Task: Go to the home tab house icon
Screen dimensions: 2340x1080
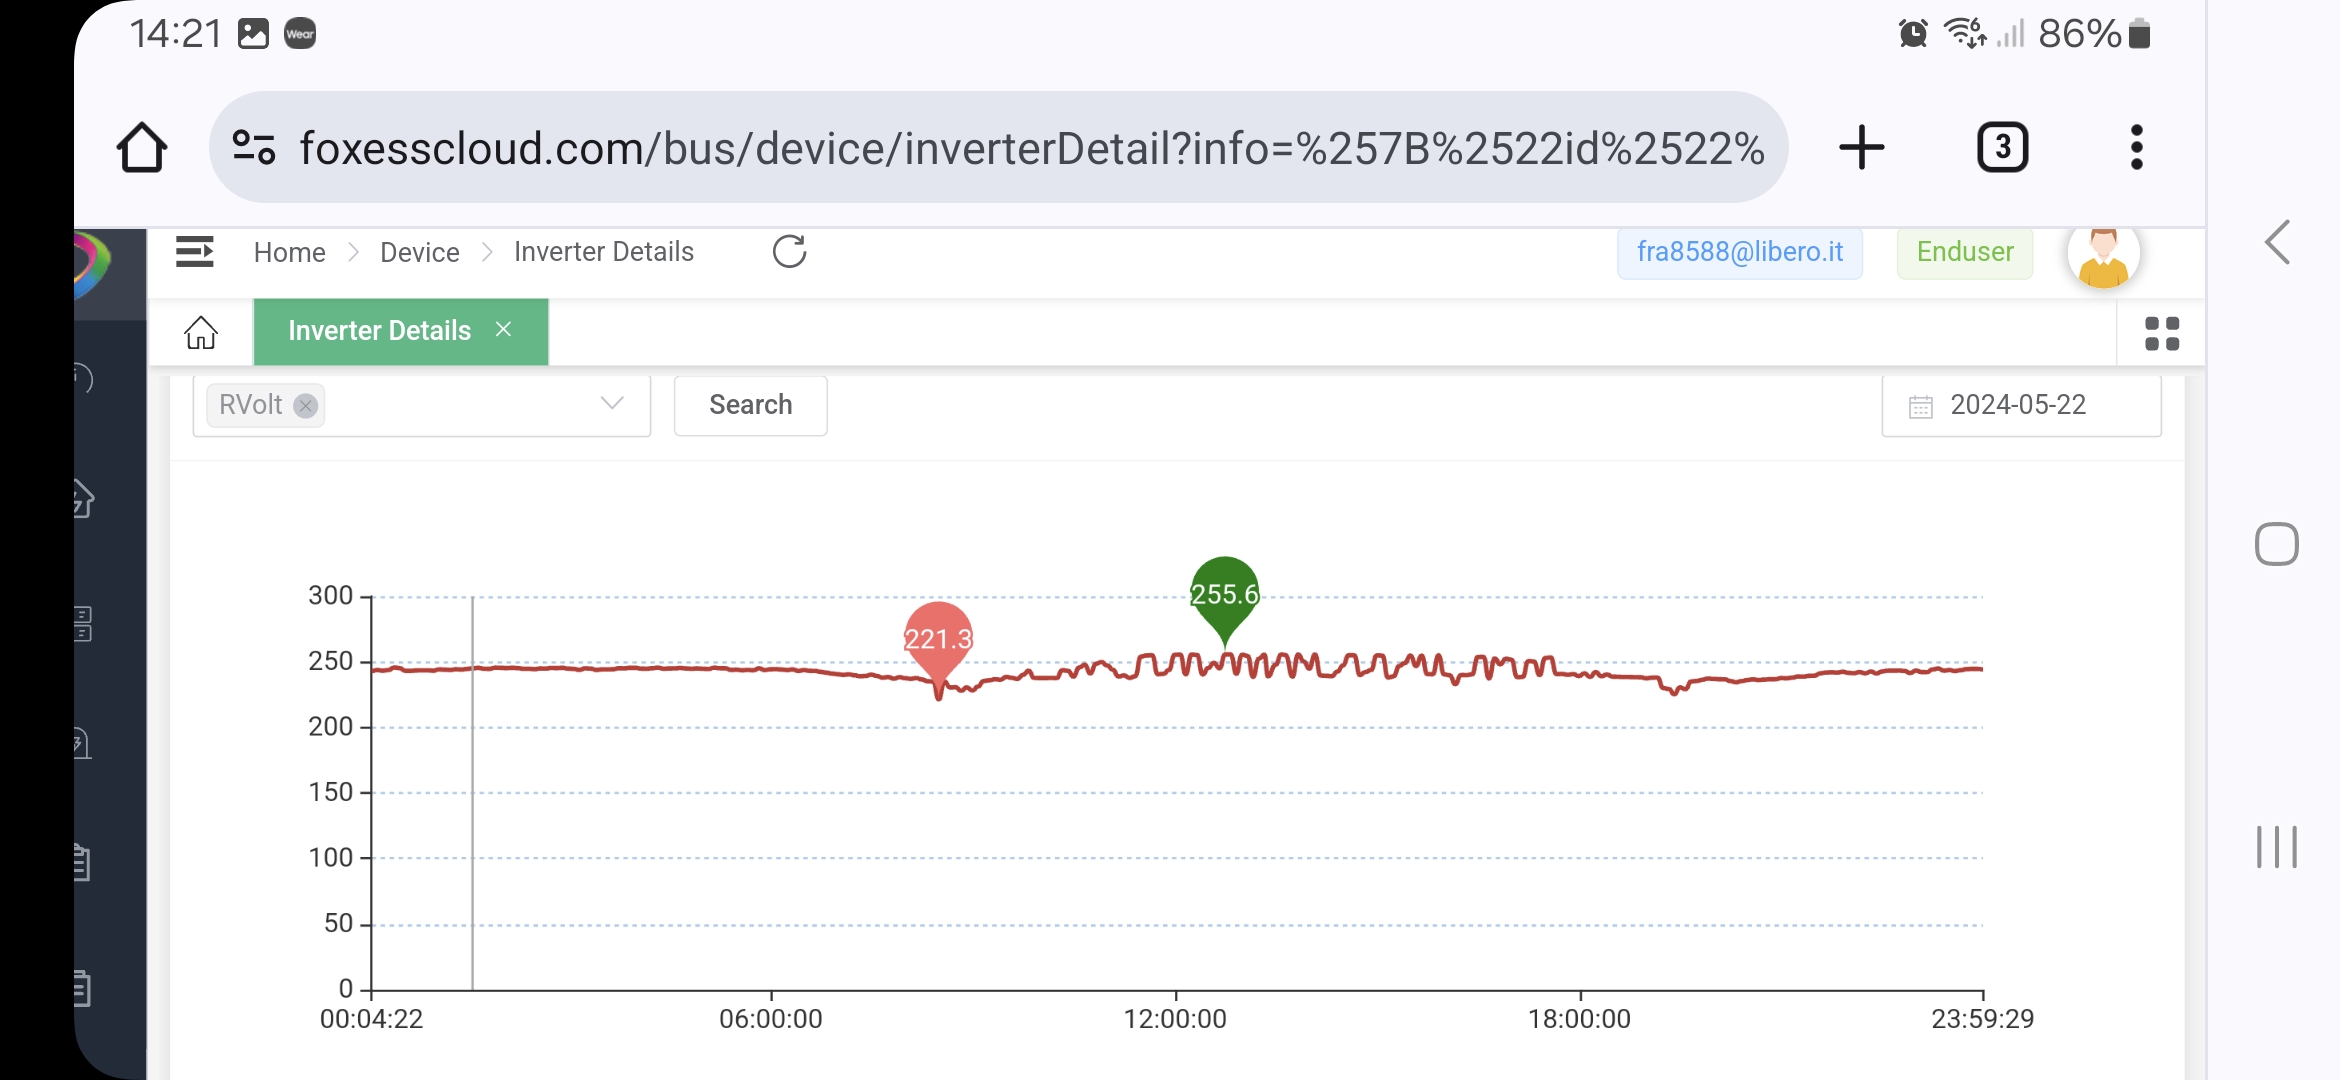Action: [201, 332]
